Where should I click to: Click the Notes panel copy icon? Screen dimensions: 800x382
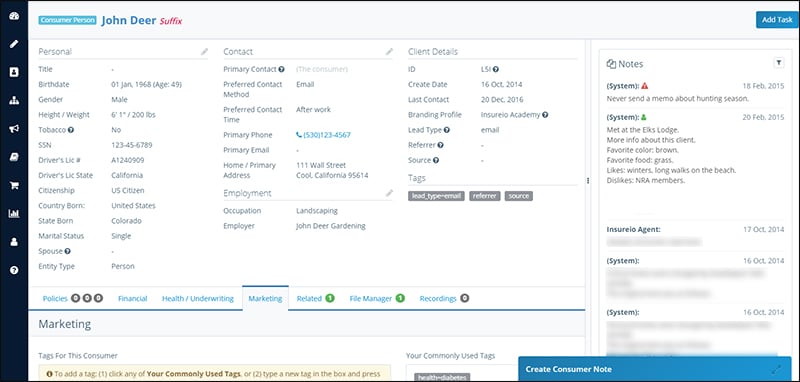pos(611,64)
